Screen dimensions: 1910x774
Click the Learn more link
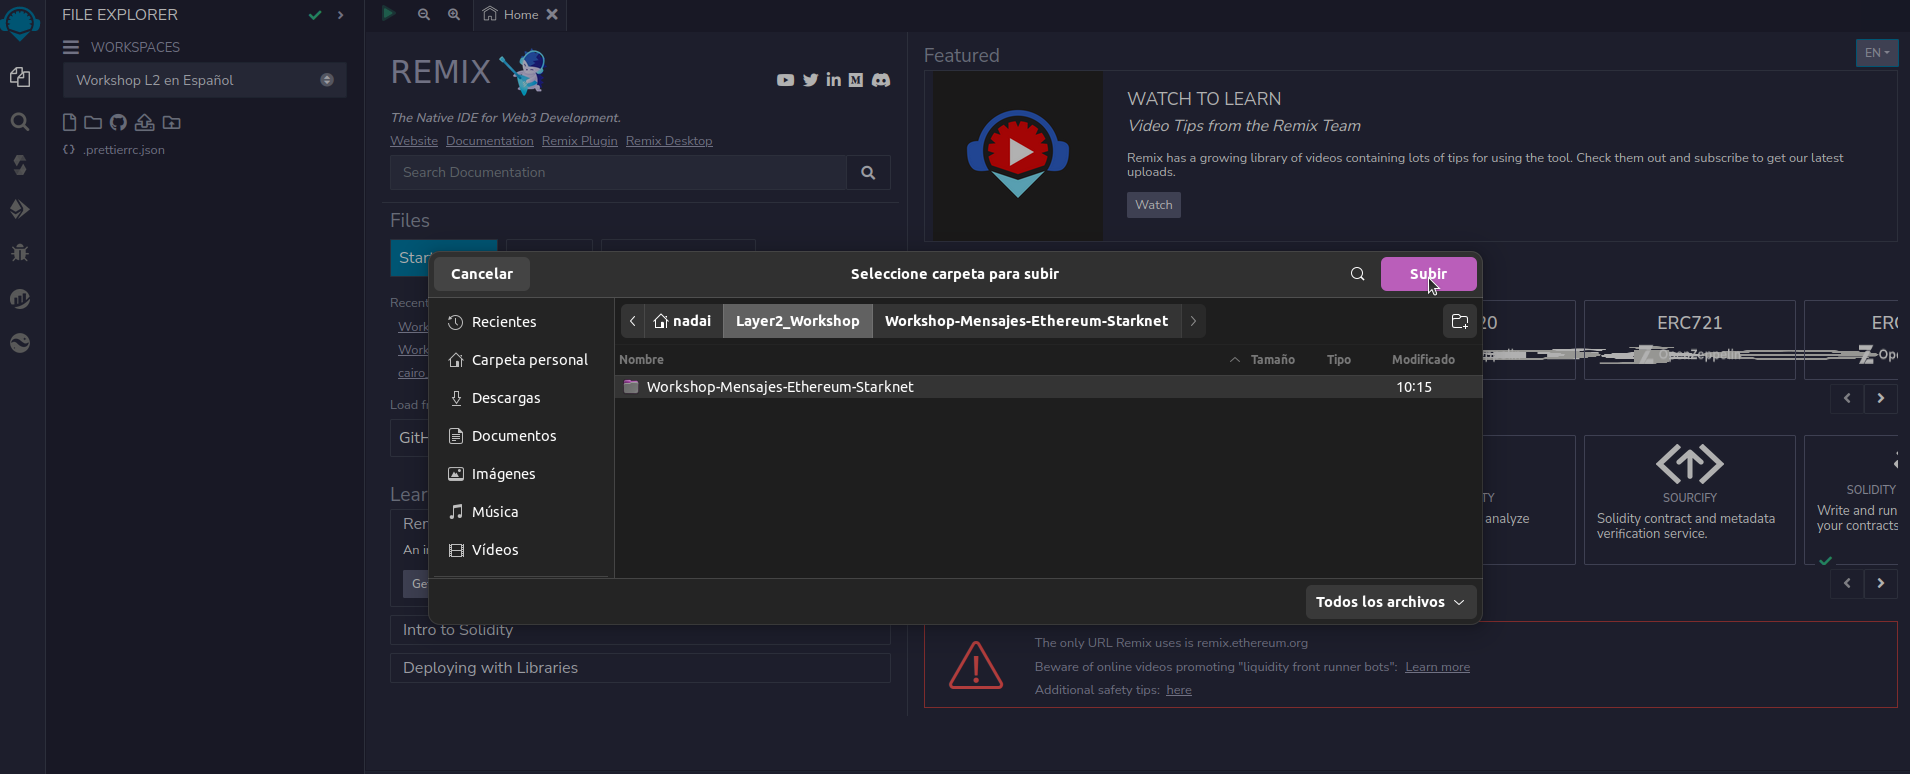click(1437, 667)
